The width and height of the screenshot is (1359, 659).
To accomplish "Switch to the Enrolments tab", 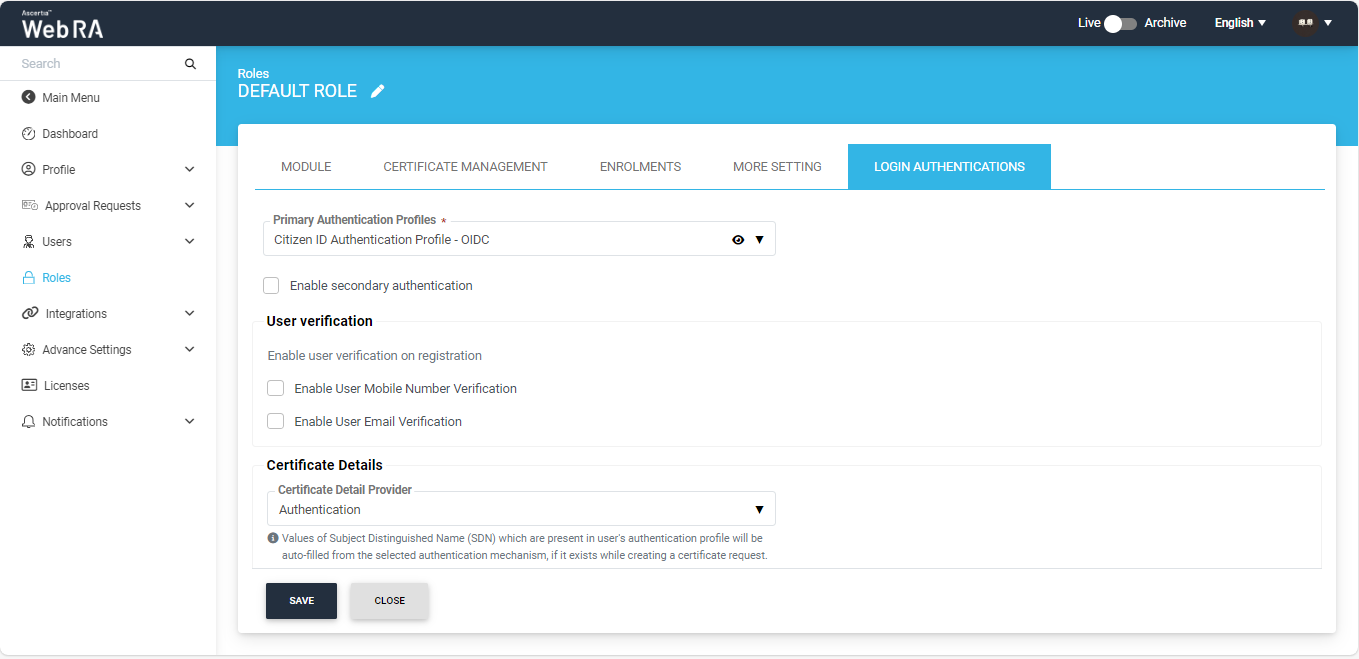I will tap(640, 167).
